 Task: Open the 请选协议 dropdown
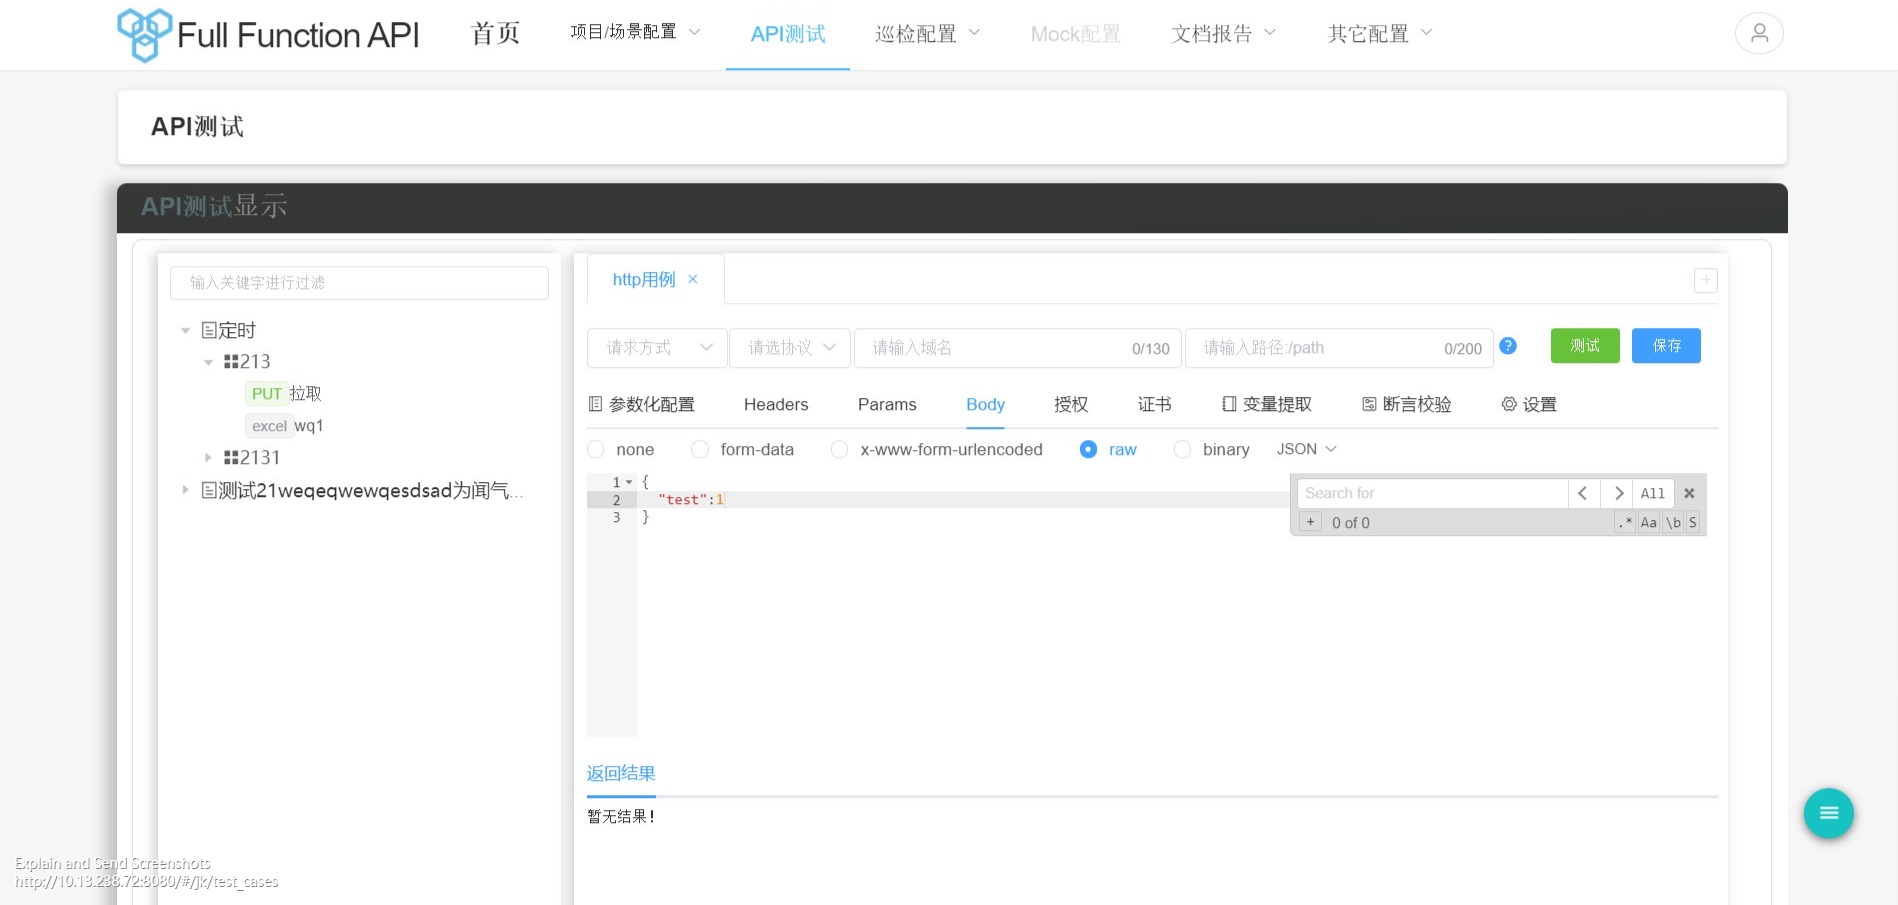click(790, 348)
